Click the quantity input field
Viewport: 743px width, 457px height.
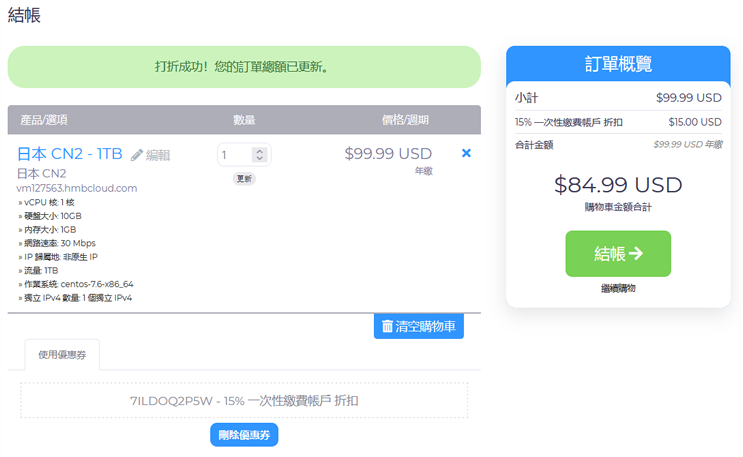click(x=237, y=155)
